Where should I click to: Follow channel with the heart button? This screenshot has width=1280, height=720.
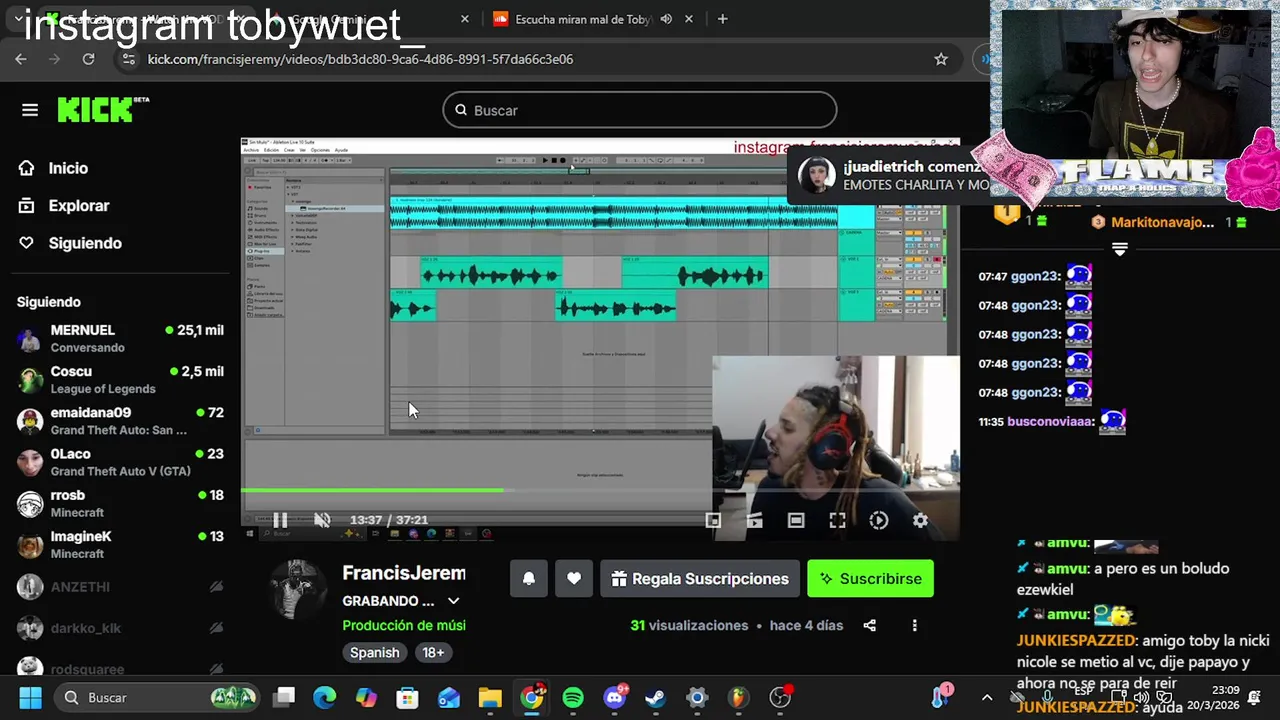click(574, 578)
